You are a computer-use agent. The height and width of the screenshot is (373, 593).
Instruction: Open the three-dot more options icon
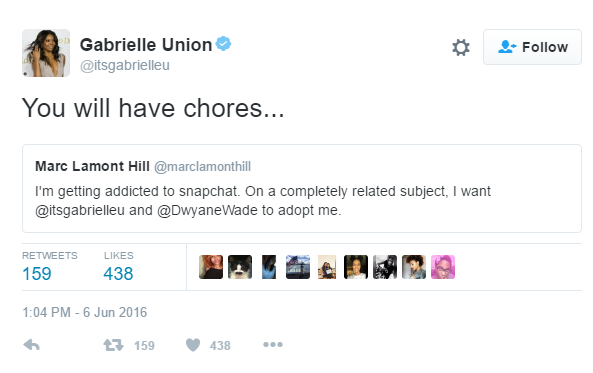tap(273, 344)
